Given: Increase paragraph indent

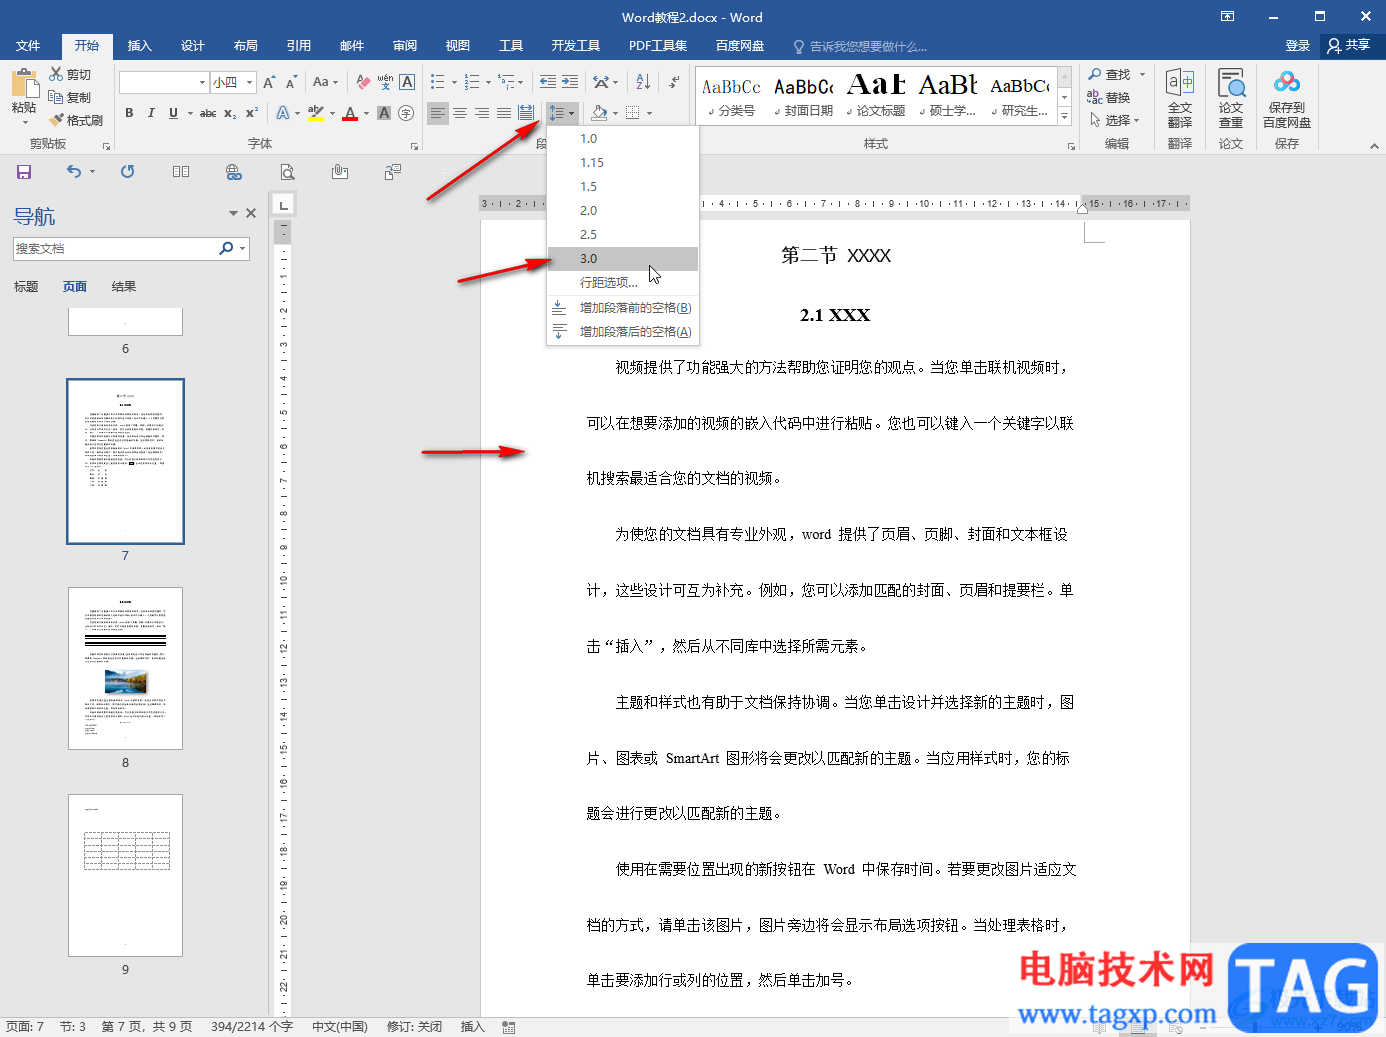Looking at the screenshot, I should coord(570,82).
